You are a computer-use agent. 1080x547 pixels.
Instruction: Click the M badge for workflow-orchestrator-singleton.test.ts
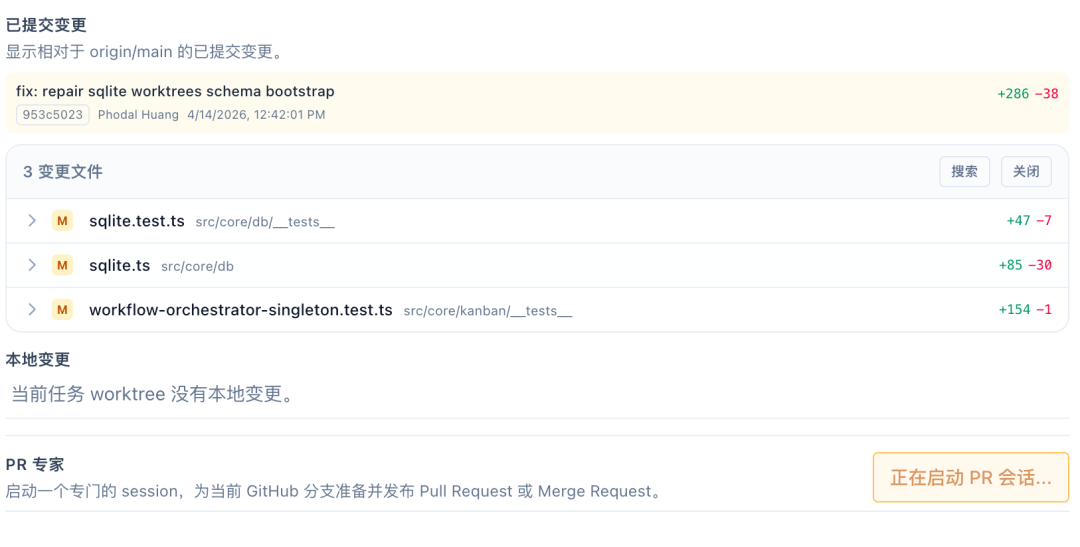click(x=62, y=309)
